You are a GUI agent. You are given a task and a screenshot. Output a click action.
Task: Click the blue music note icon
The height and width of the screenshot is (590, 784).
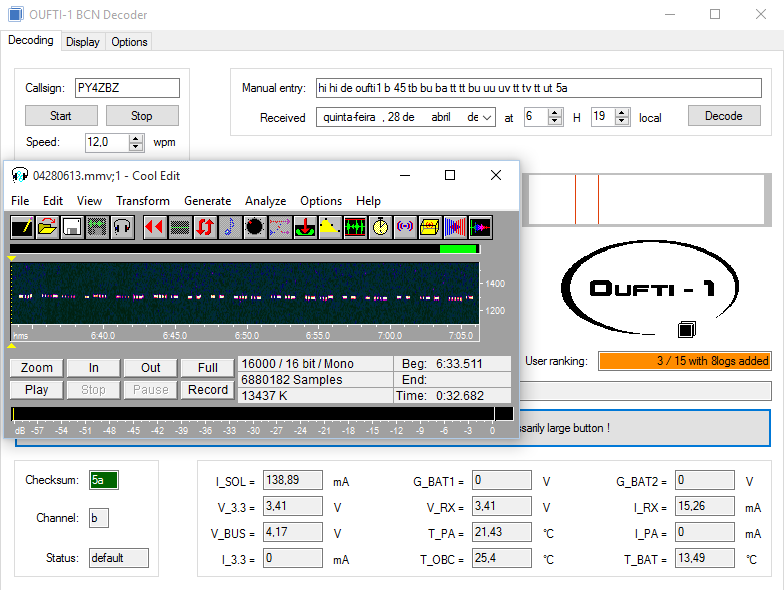click(229, 227)
